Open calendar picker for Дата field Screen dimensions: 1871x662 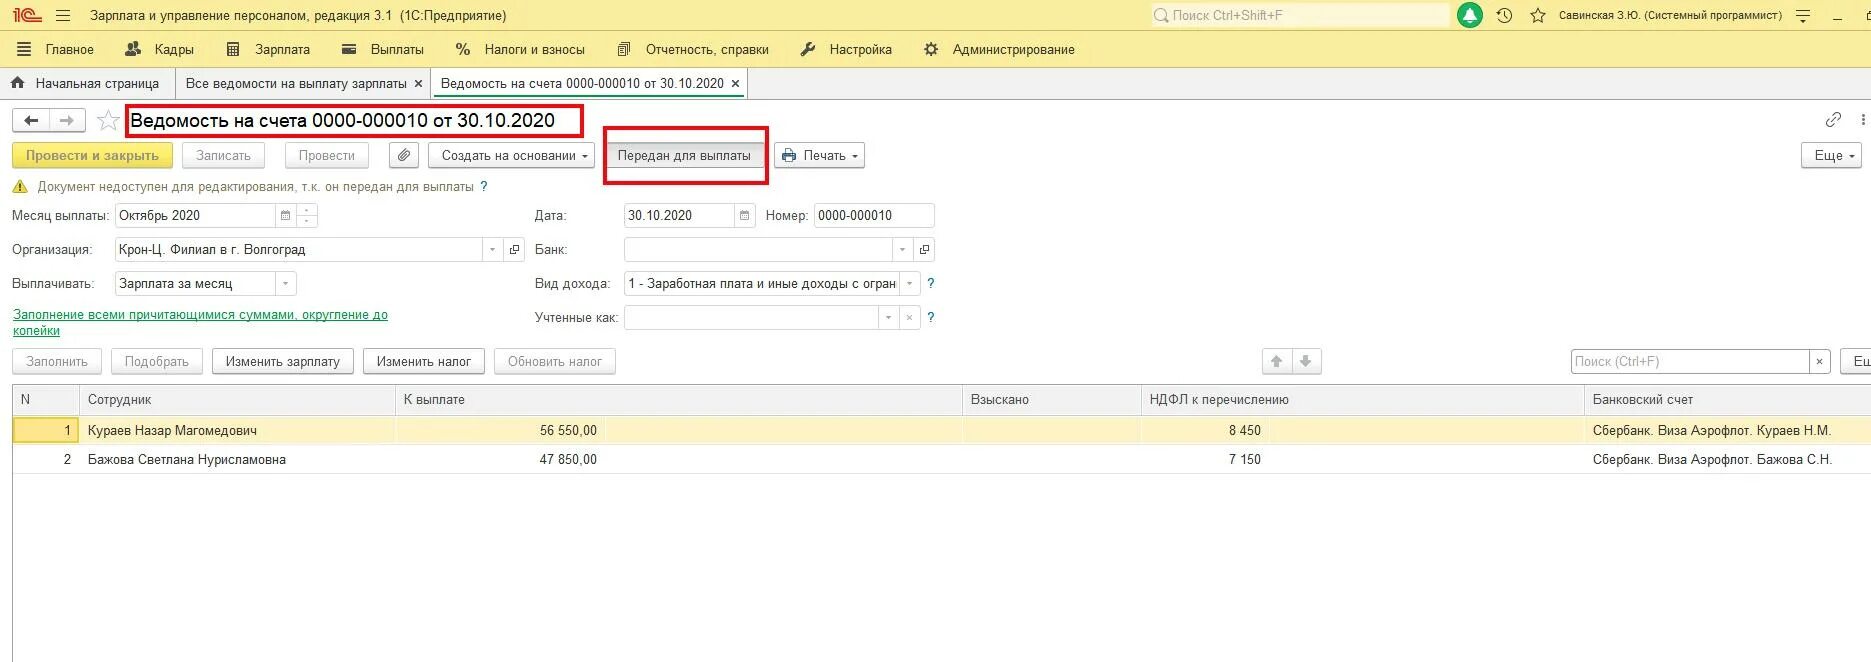745,215
